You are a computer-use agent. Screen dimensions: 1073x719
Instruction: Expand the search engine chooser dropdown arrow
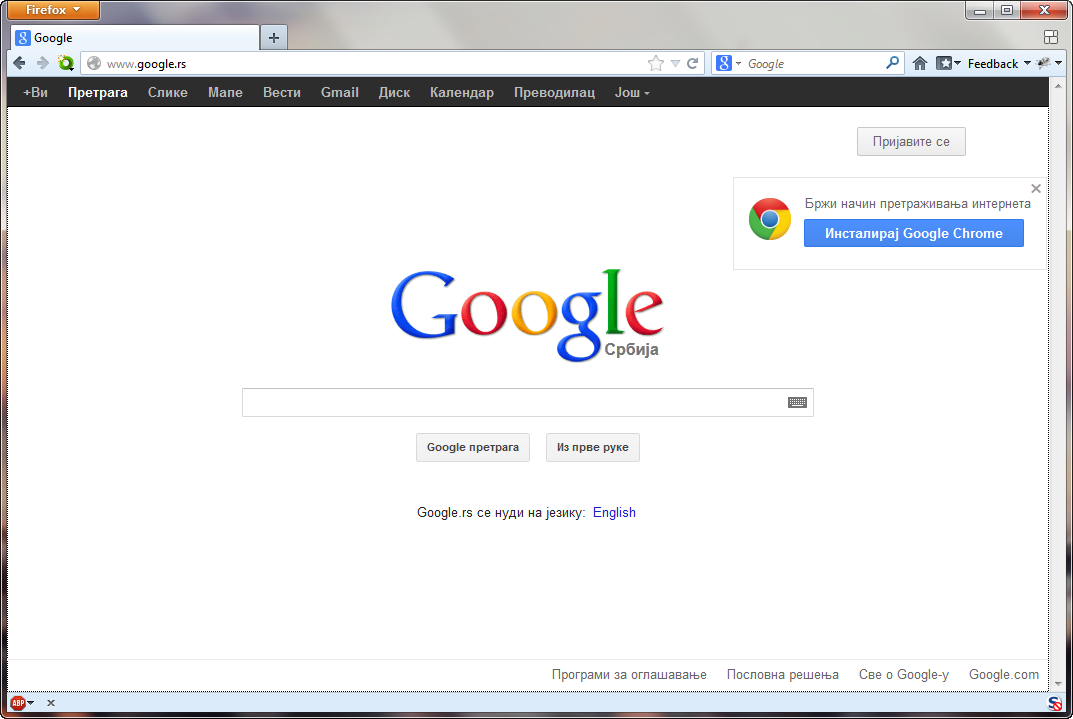click(x=738, y=64)
